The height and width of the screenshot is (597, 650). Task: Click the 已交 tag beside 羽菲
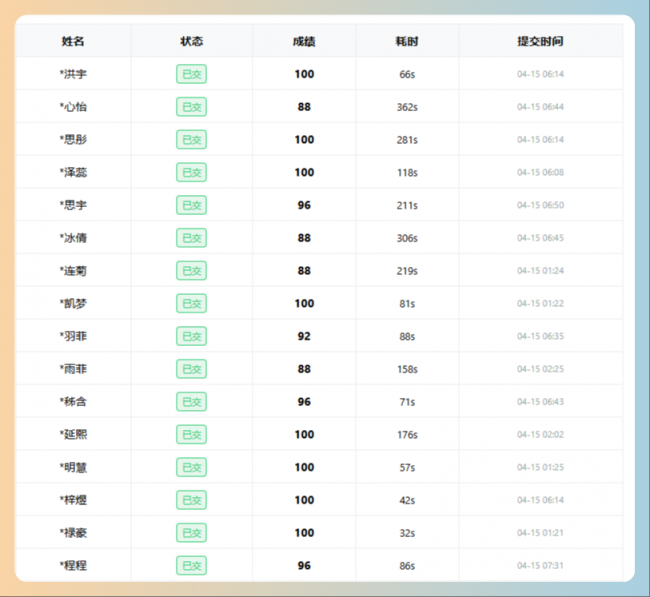tap(191, 336)
